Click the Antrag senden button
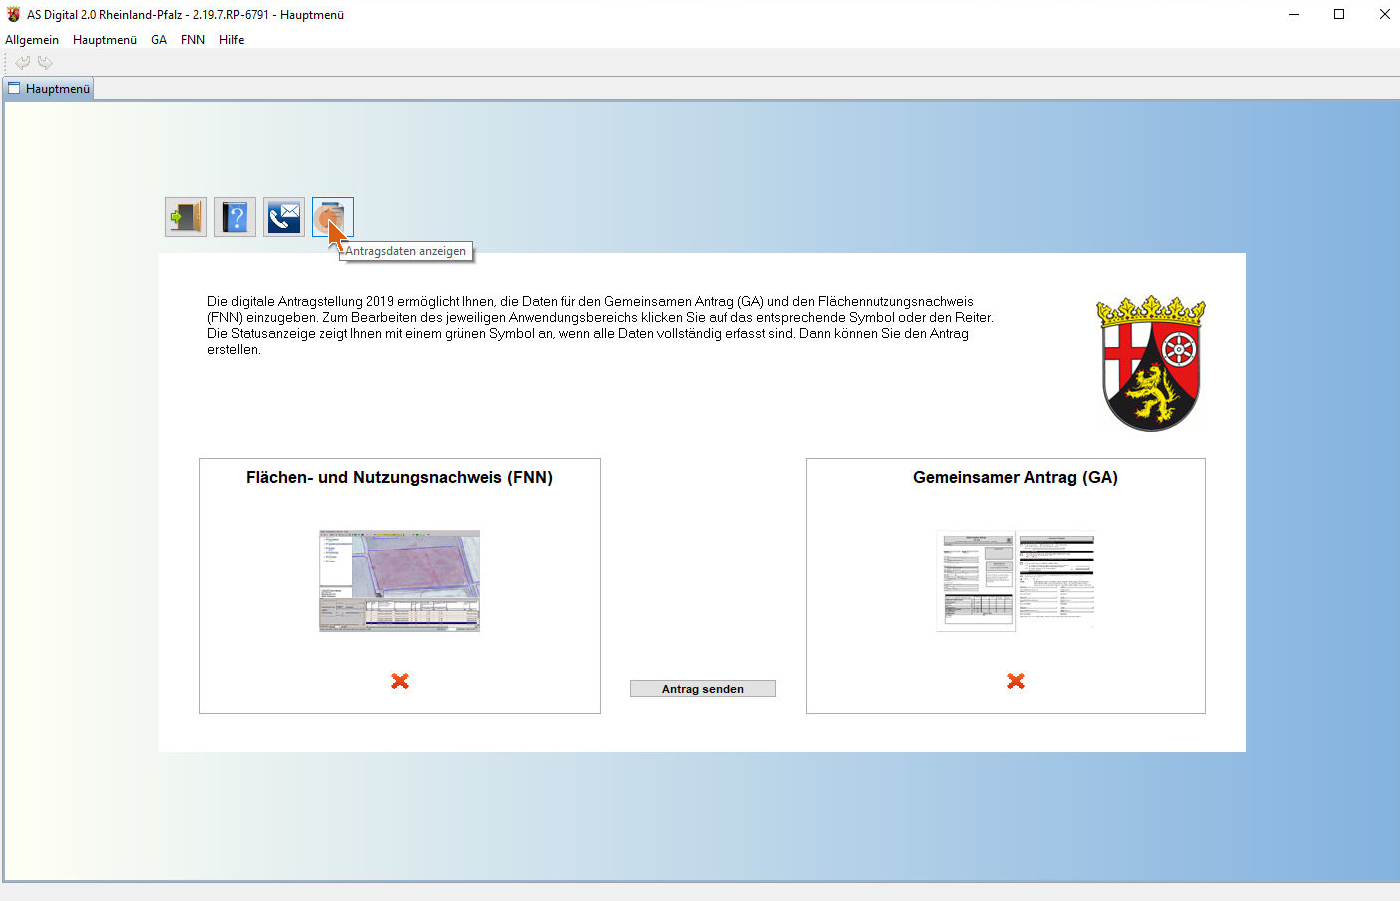The height and width of the screenshot is (901, 1400). tap(703, 689)
